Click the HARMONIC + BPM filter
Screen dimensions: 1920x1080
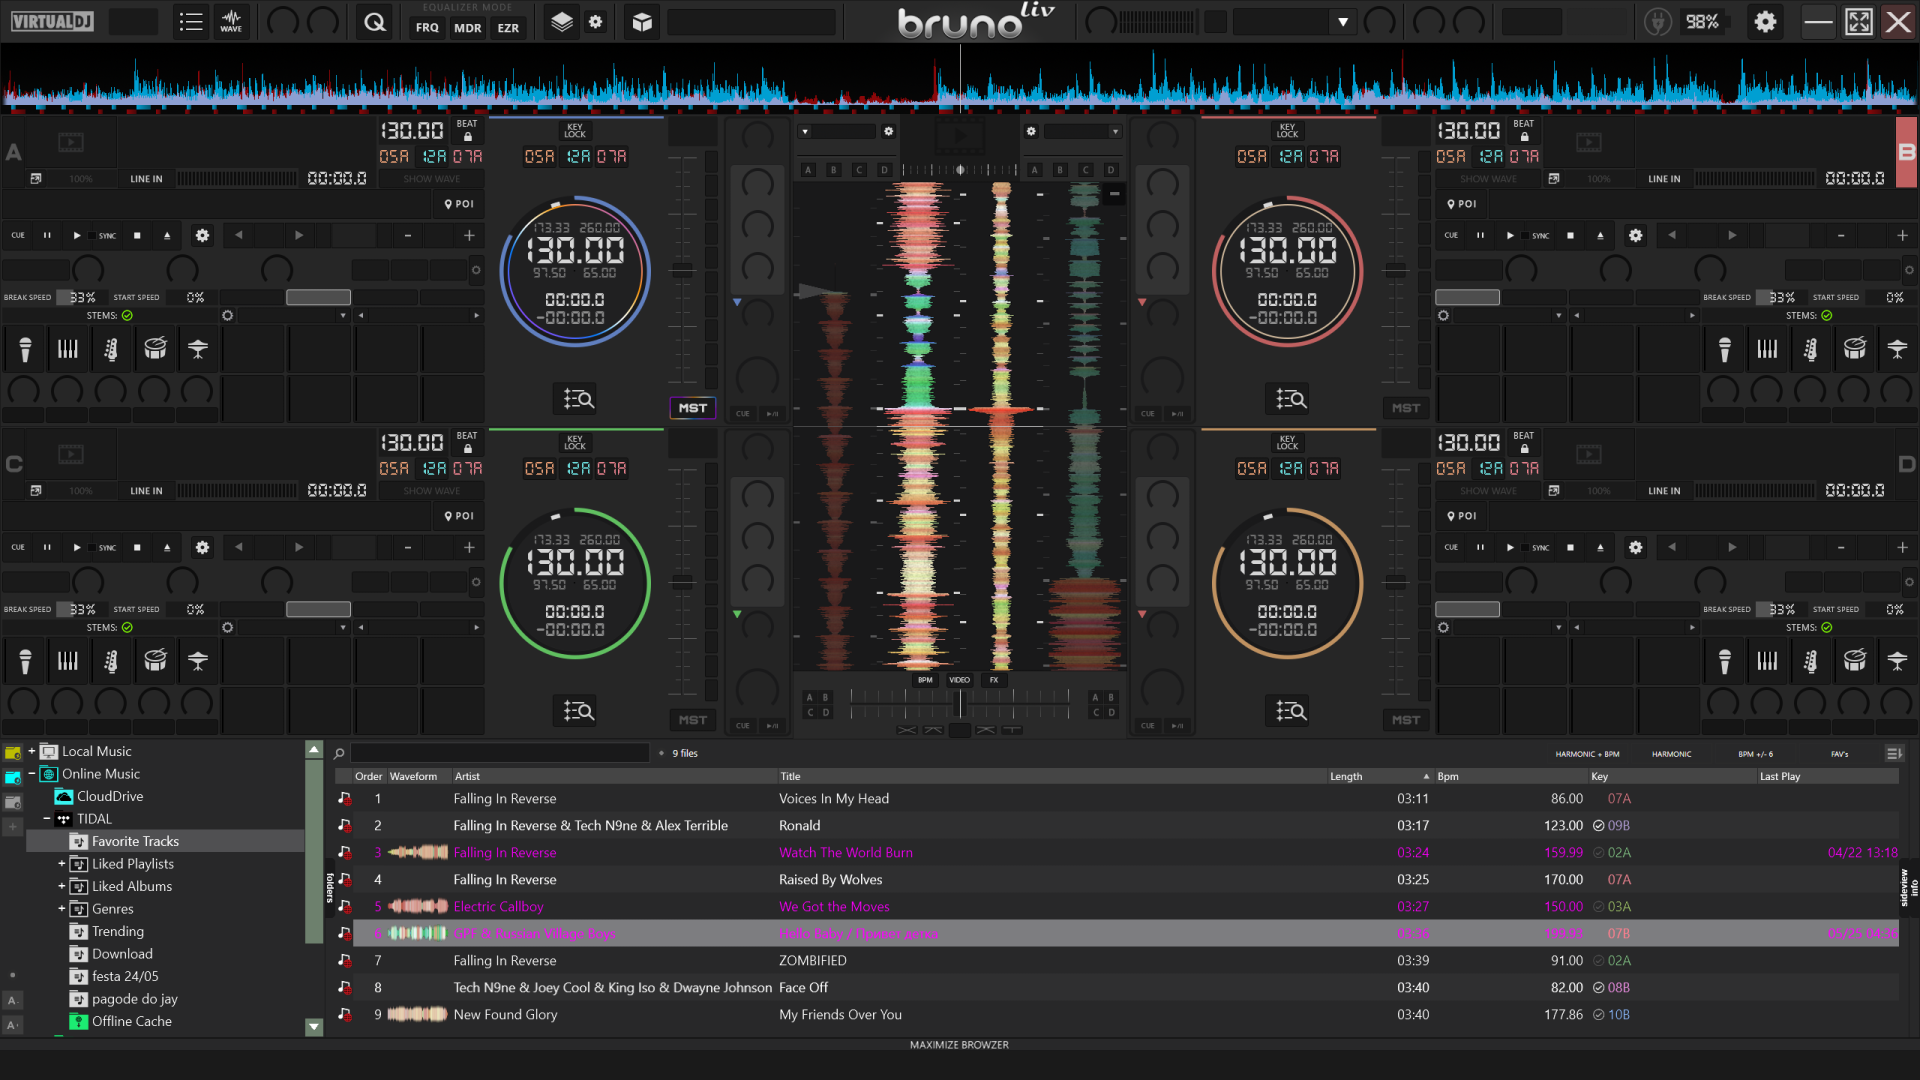click(x=1587, y=754)
